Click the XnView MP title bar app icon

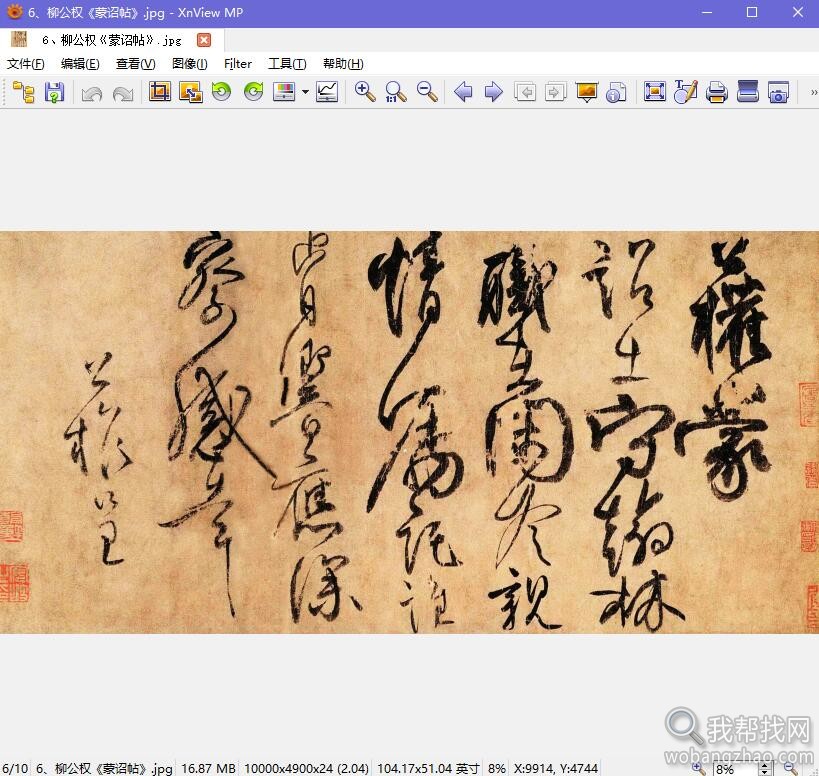(14, 11)
